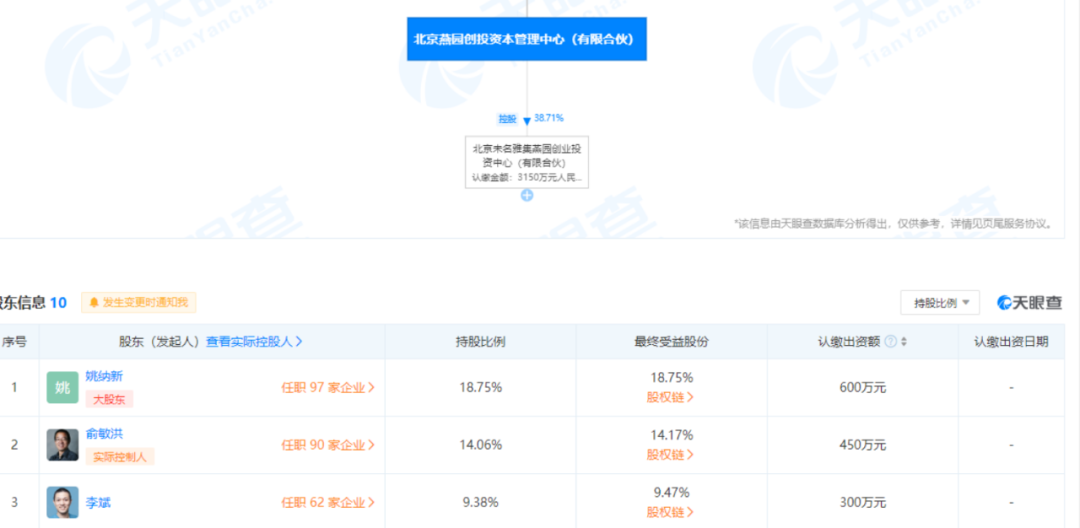1080x528 pixels.
Task: Expand the plus node under 北京未名雅集燕园创业投资中心
Action: click(x=527, y=196)
